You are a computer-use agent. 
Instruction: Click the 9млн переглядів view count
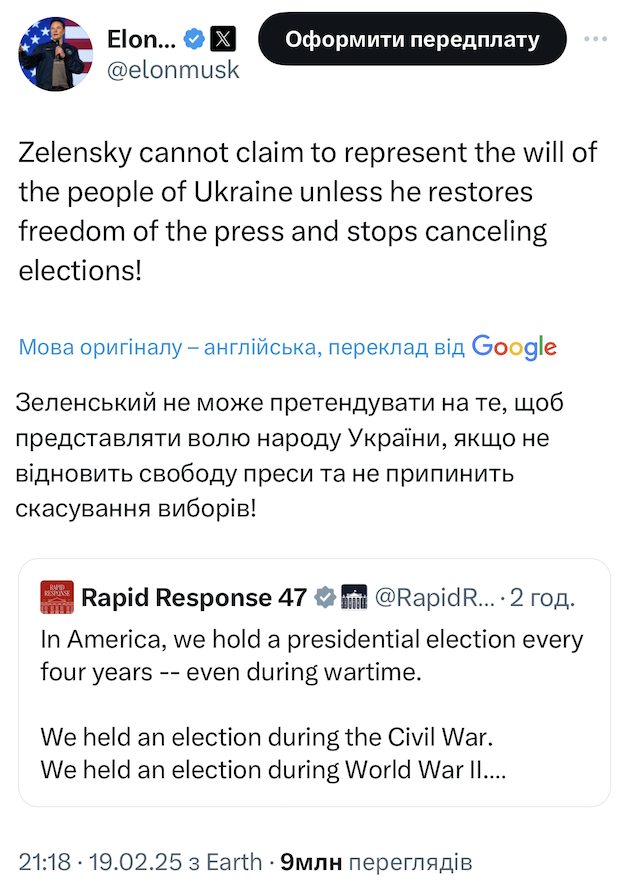tap(375, 861)
